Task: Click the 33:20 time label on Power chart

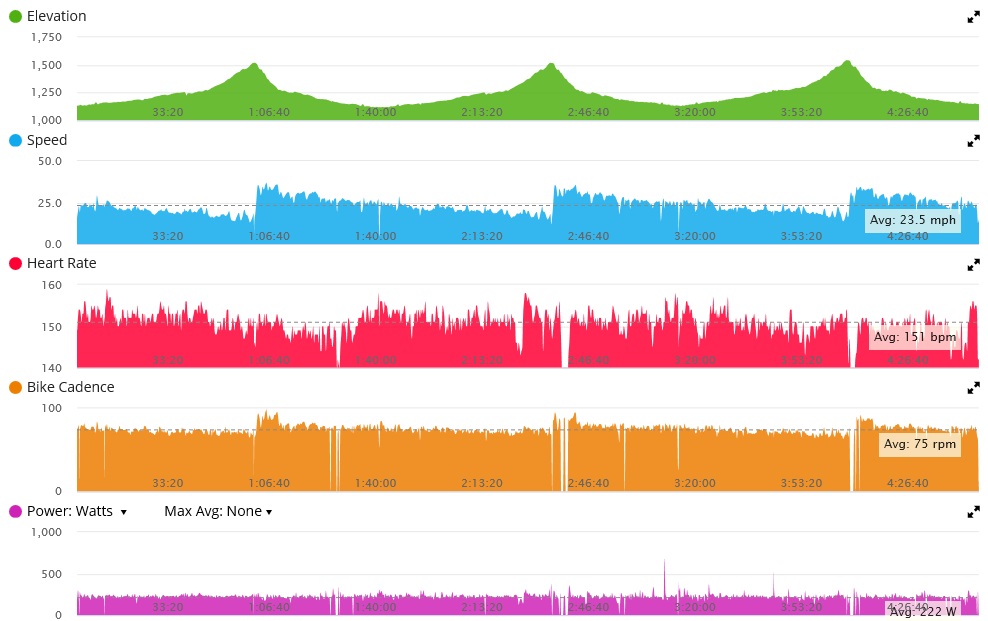Action: pos(168,607)
